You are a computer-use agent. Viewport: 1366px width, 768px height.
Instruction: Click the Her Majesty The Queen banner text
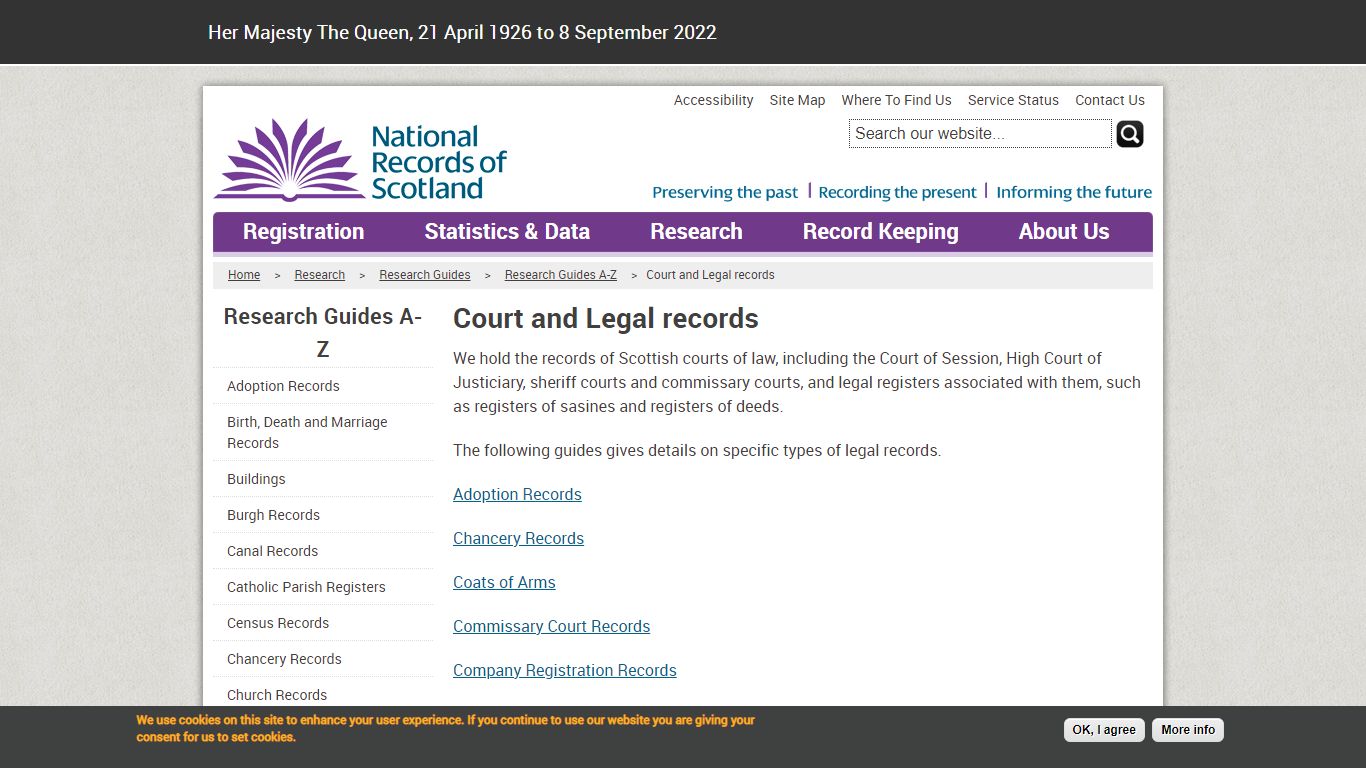[462, 32]
